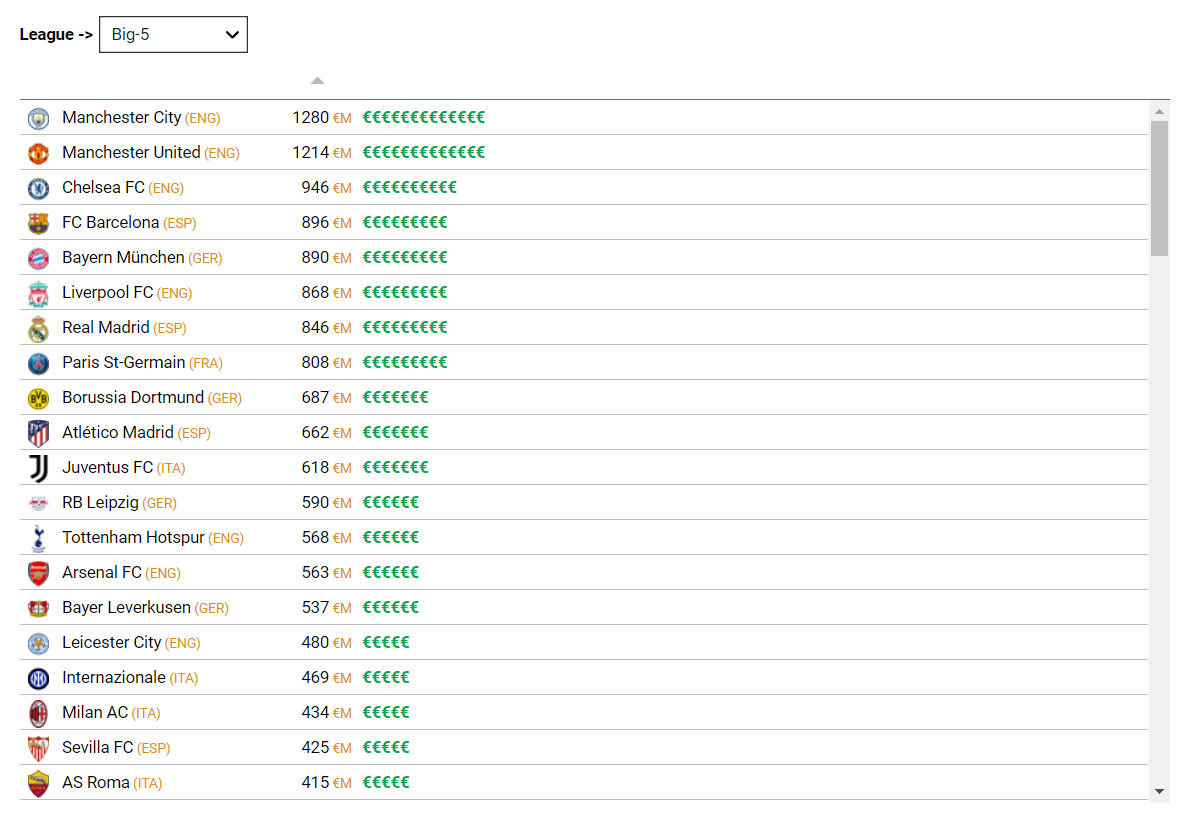
Task: Select the Bayer Leverkusen team name
Action: click(127, 608)
